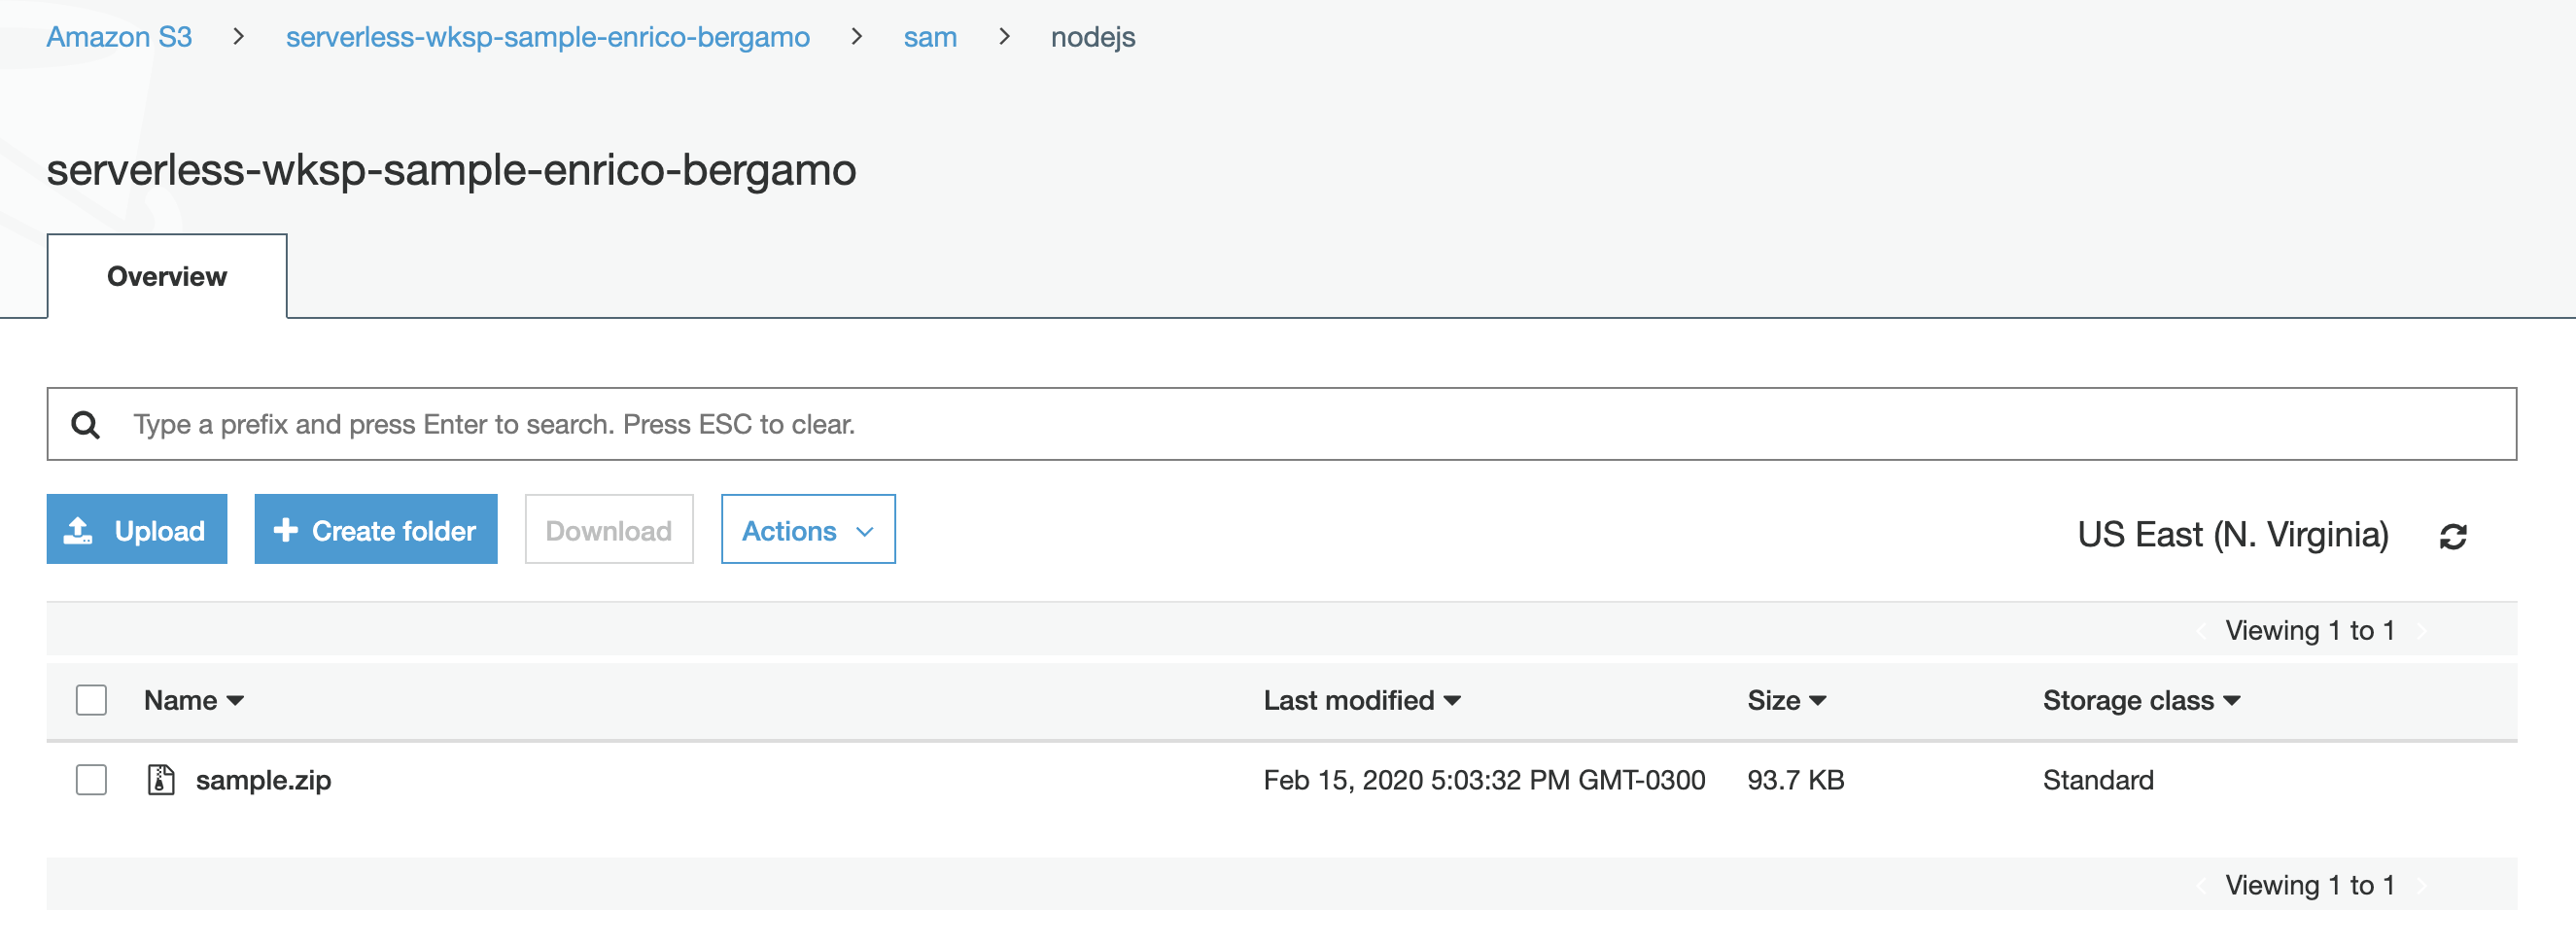Click the bucket title serverless-wksp-sample-enrico-bergamo heading
This screenshot has width=2576, height=947.
pyautogui.click(x=451, y=171)
